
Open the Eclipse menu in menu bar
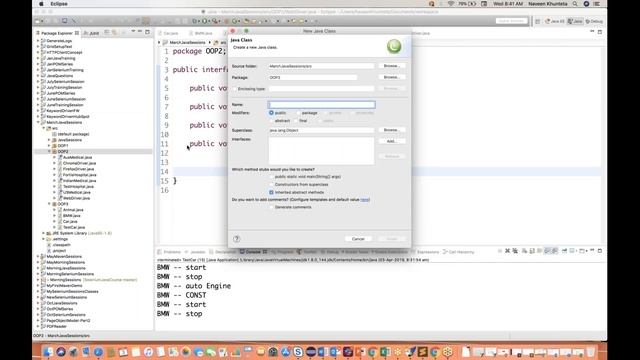pos(59,4)
